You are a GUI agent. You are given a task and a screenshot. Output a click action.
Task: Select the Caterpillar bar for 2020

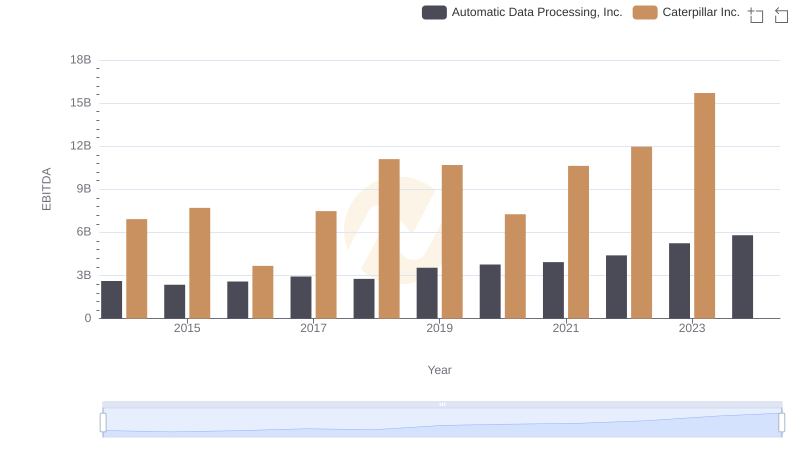coord(515,266)
